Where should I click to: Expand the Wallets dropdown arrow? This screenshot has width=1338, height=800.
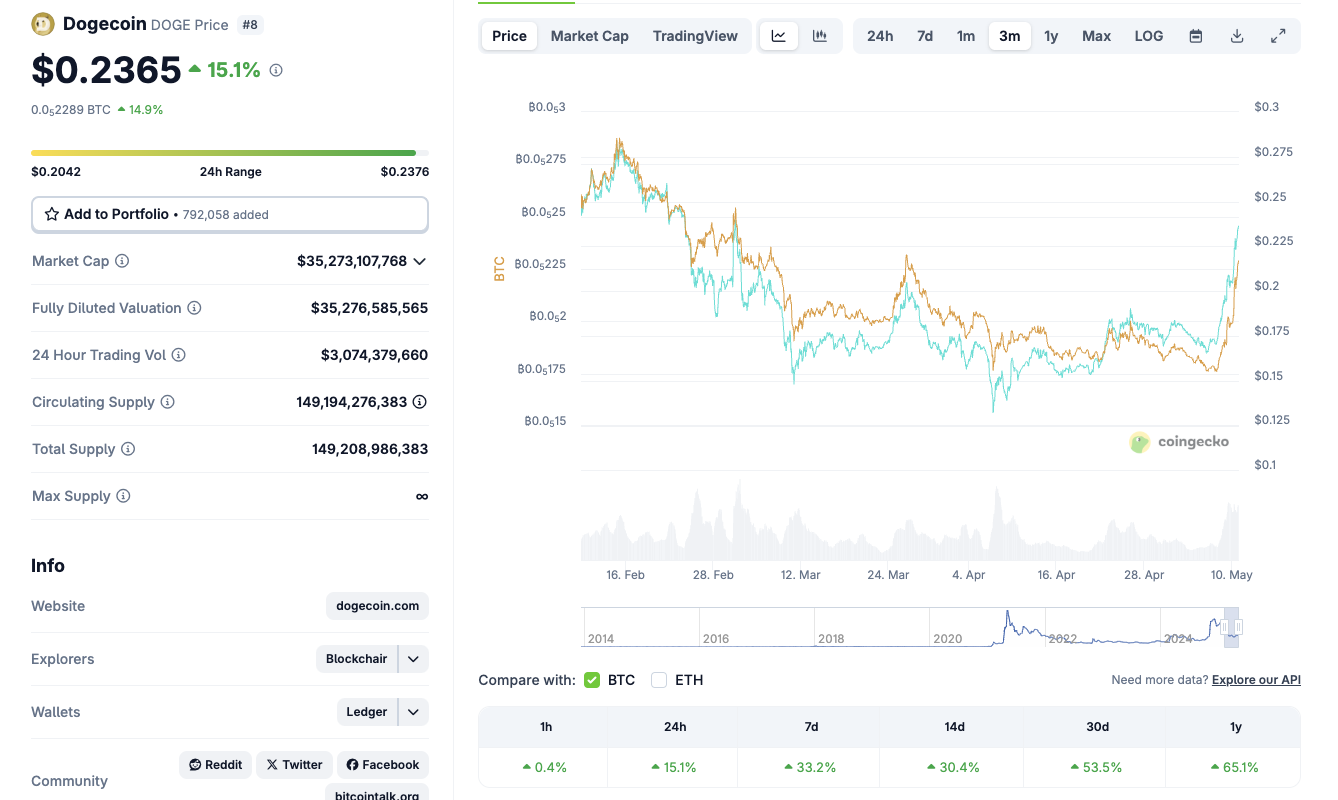(414, 712)
